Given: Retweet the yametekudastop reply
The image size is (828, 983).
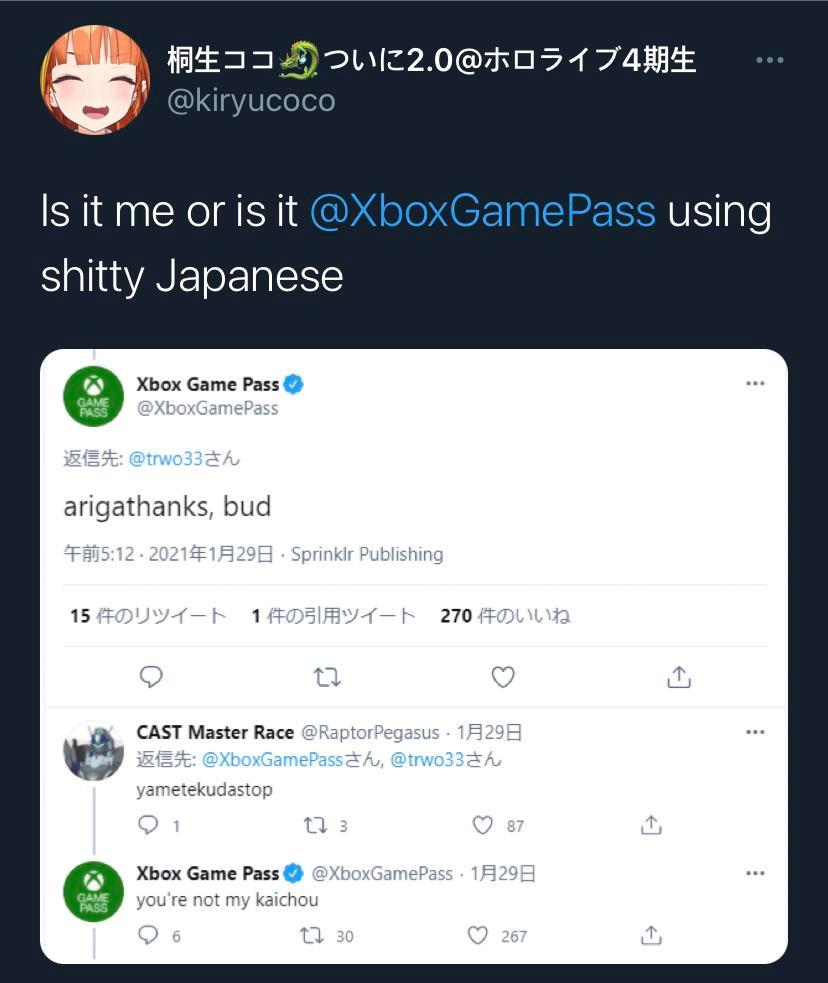Looking at the screenshot, I should click(x=315, y=825).
